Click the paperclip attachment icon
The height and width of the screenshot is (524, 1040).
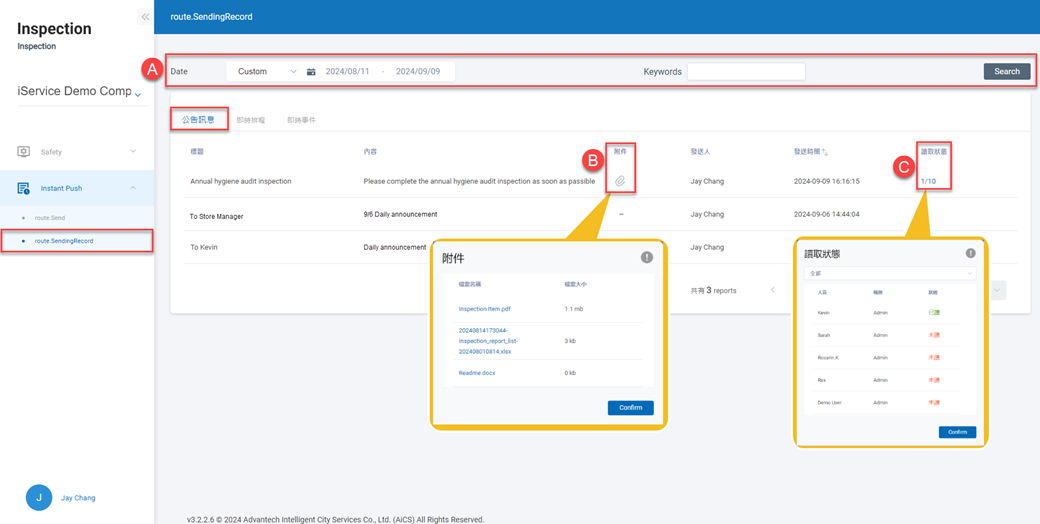(x=620, y=181)
